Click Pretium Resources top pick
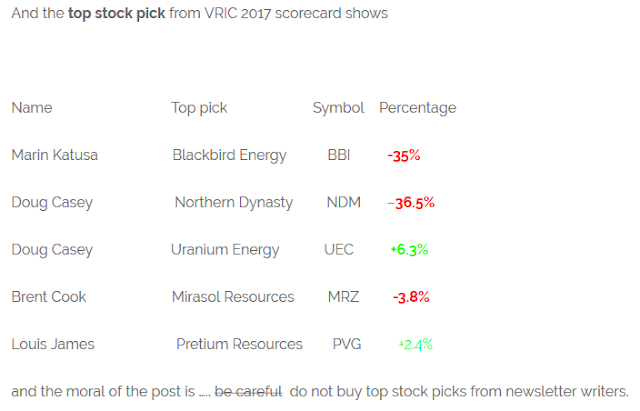This screenshot has height=411, width=640. point(239,344)
